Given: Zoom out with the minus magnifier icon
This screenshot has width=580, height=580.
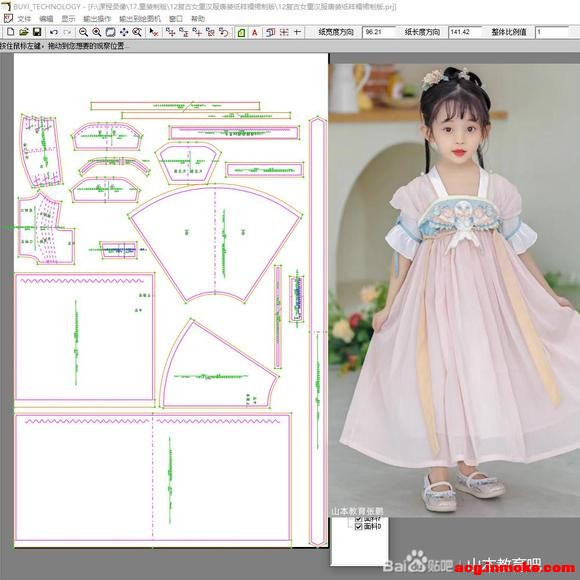Looking at the screenshot, I should tap(83, 32).
